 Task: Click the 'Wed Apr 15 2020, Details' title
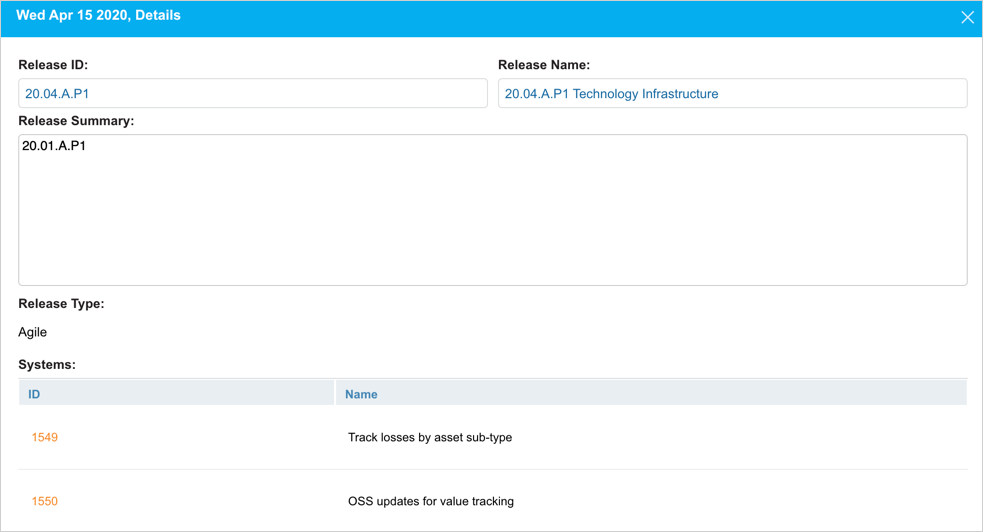pos(98,16)
